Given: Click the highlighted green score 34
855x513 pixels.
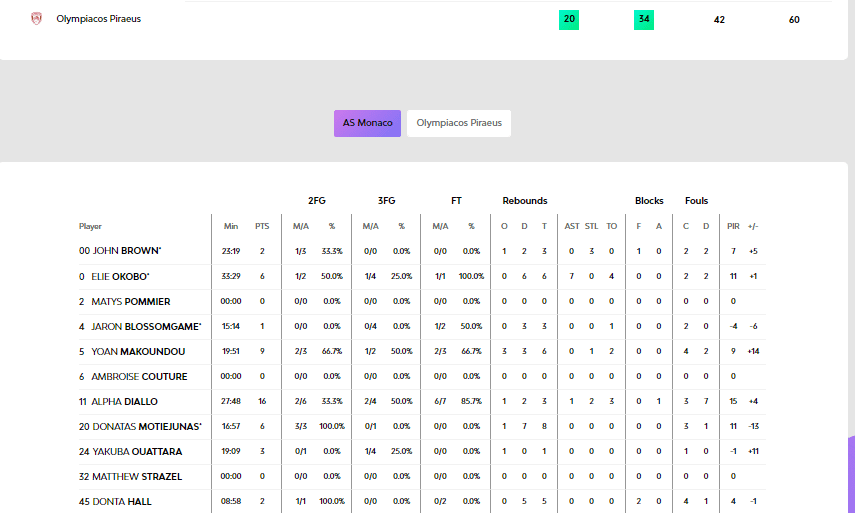Looking at the screenshot, I should (x=644, y=19).
